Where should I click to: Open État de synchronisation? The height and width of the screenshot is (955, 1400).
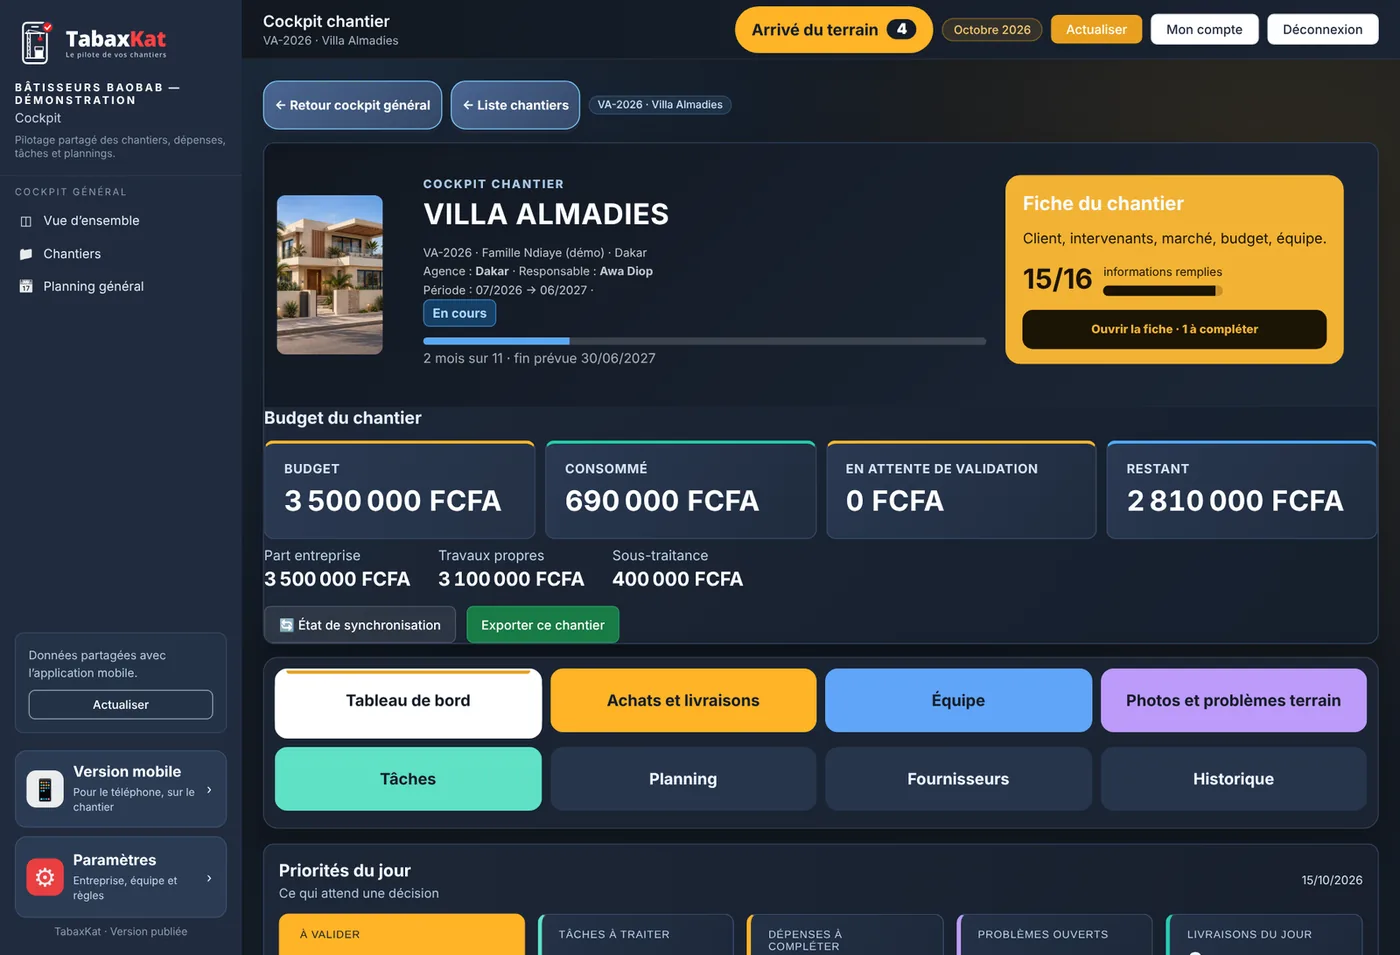(x=360, y=625)
